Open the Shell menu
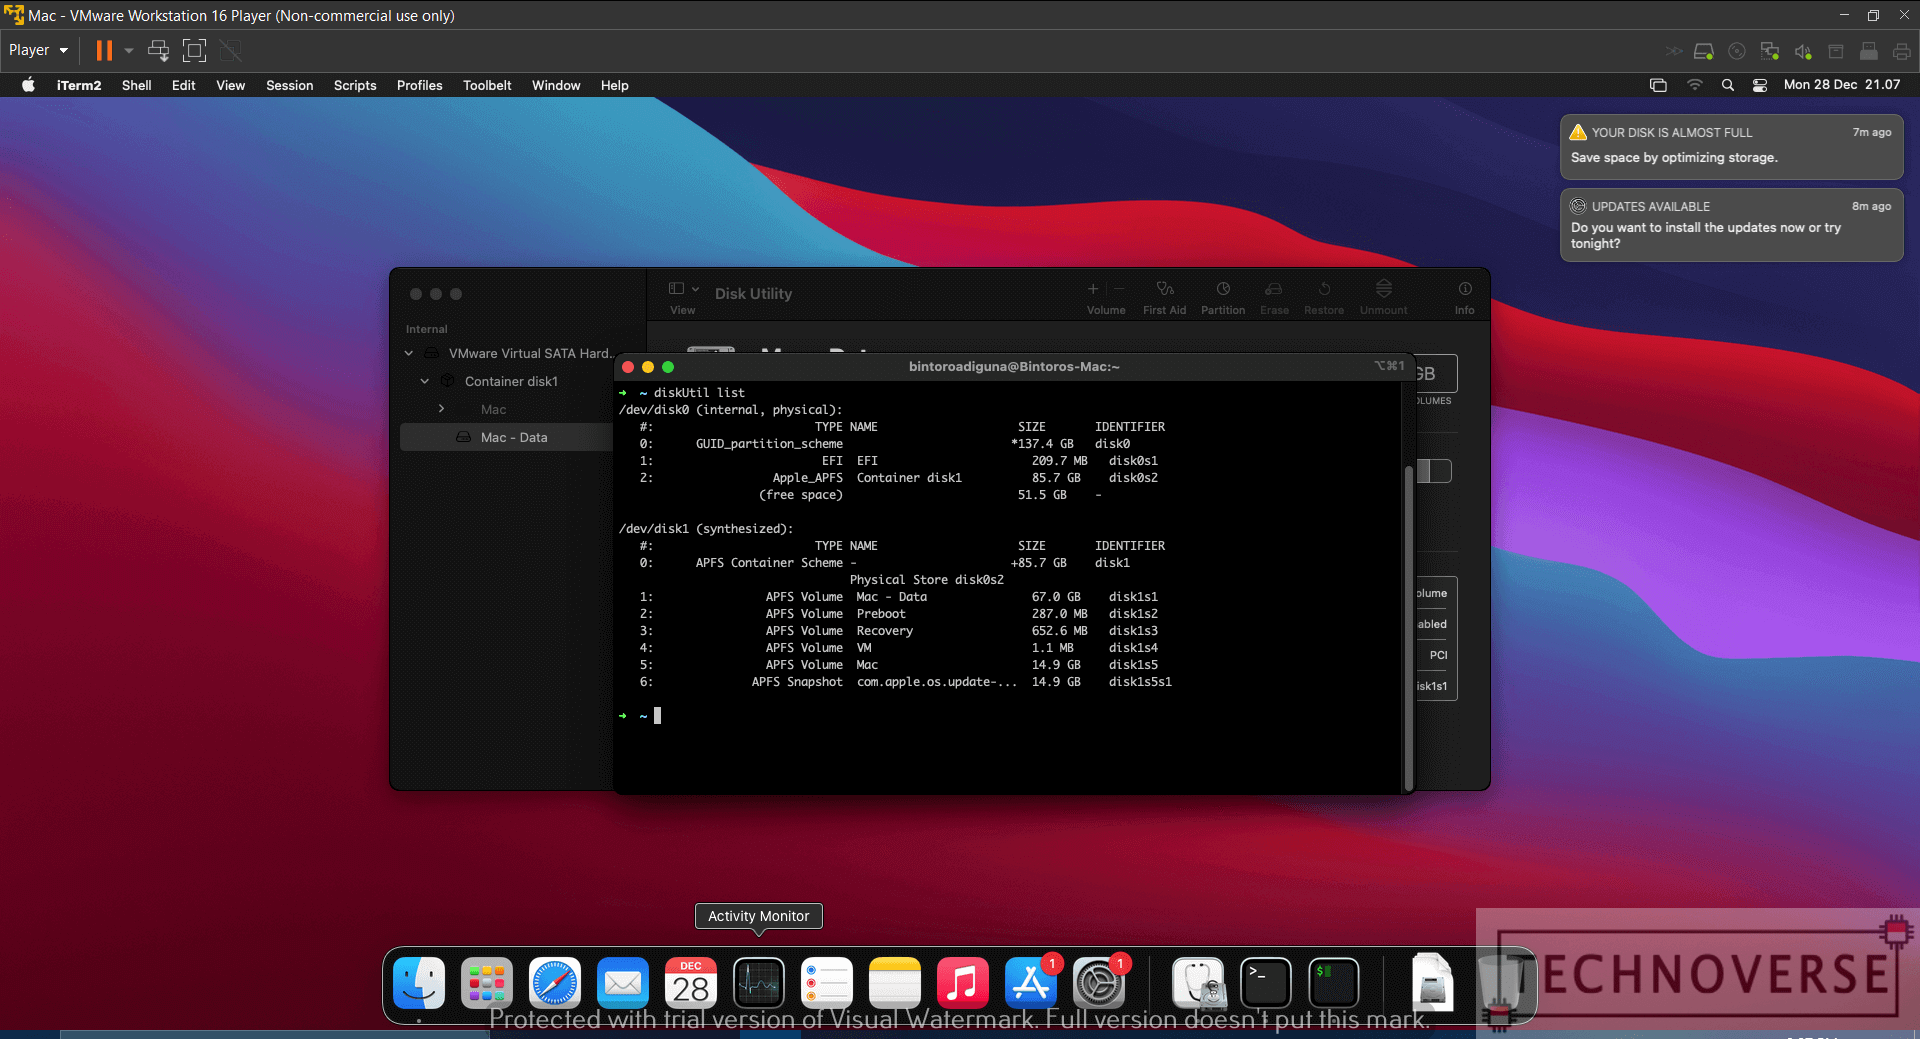Screen dimensions: 1920x1039 click(x=137, y=85)
